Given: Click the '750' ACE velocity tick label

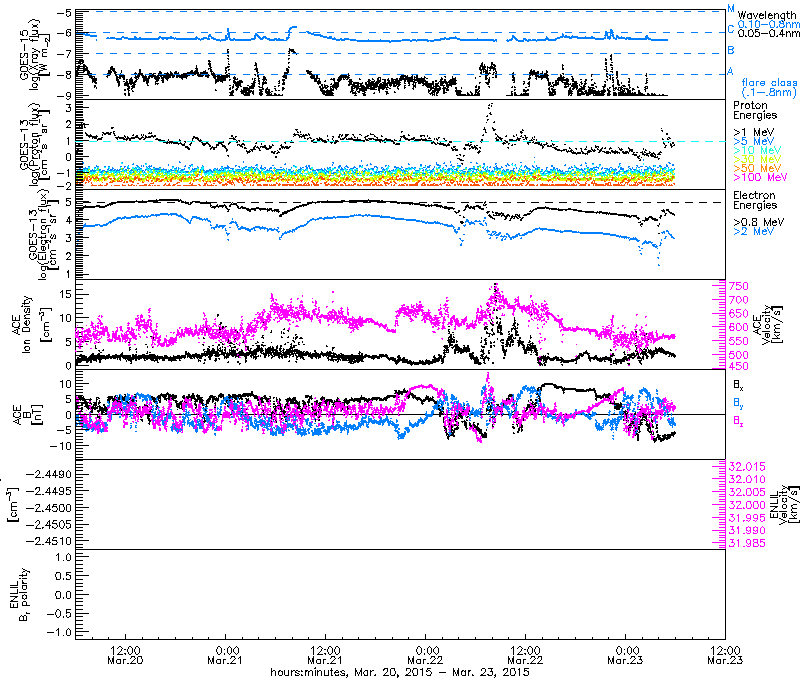Looking at the screenshot, I should coord(739,286).
